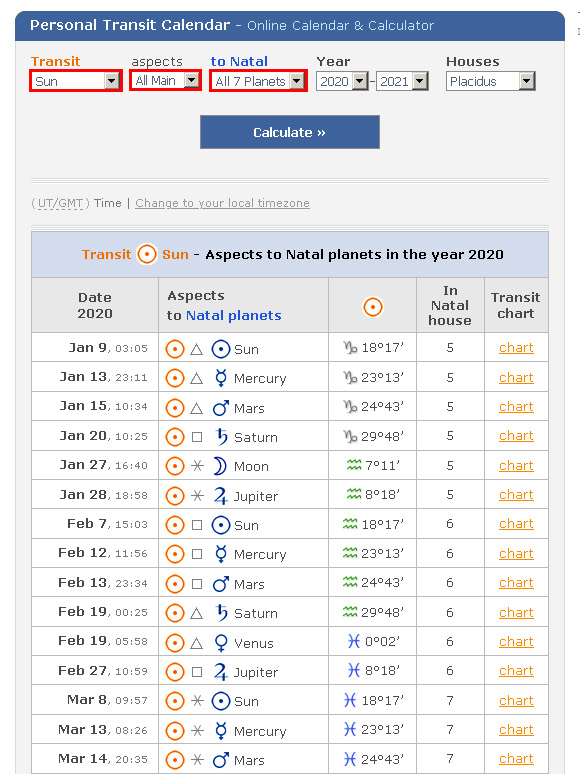The image size is (580, 774).
Task: Open chart link for Feb 27 Jupiter square
Action: (516, 670)
